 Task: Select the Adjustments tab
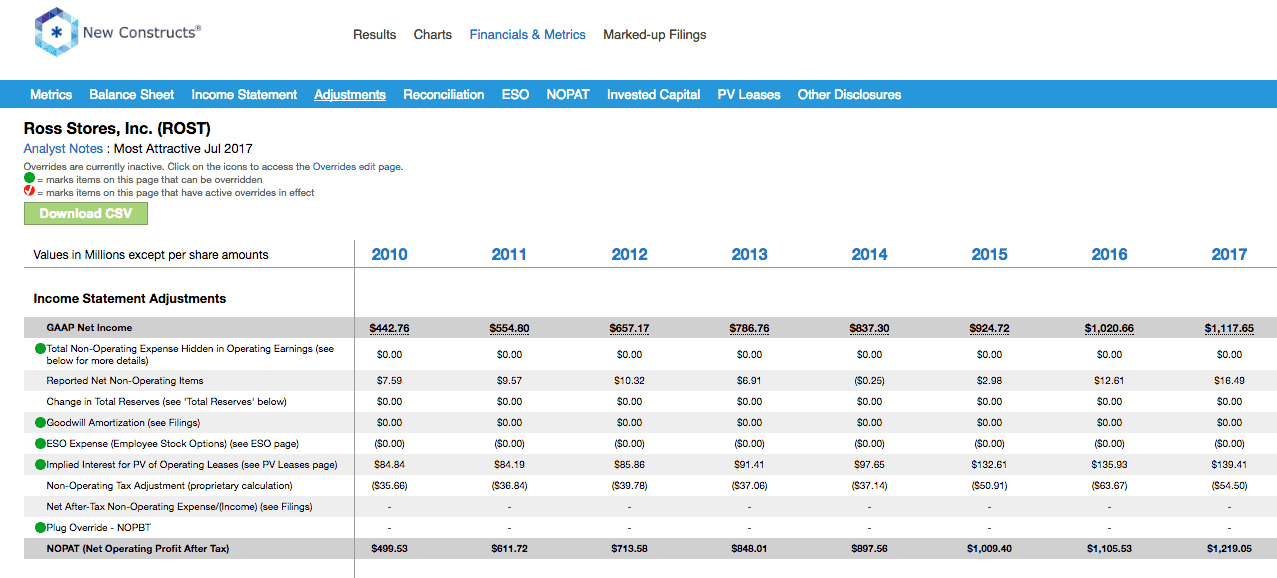(x=350, y=95)
